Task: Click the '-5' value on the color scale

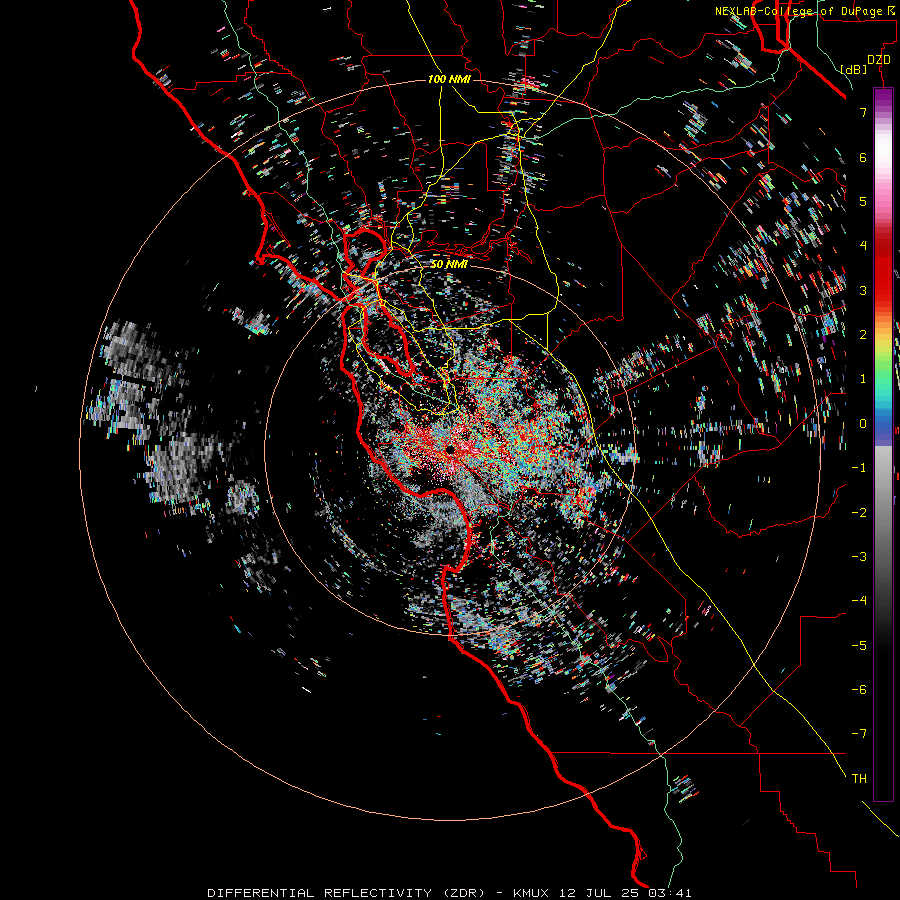Action: [859, 646]
